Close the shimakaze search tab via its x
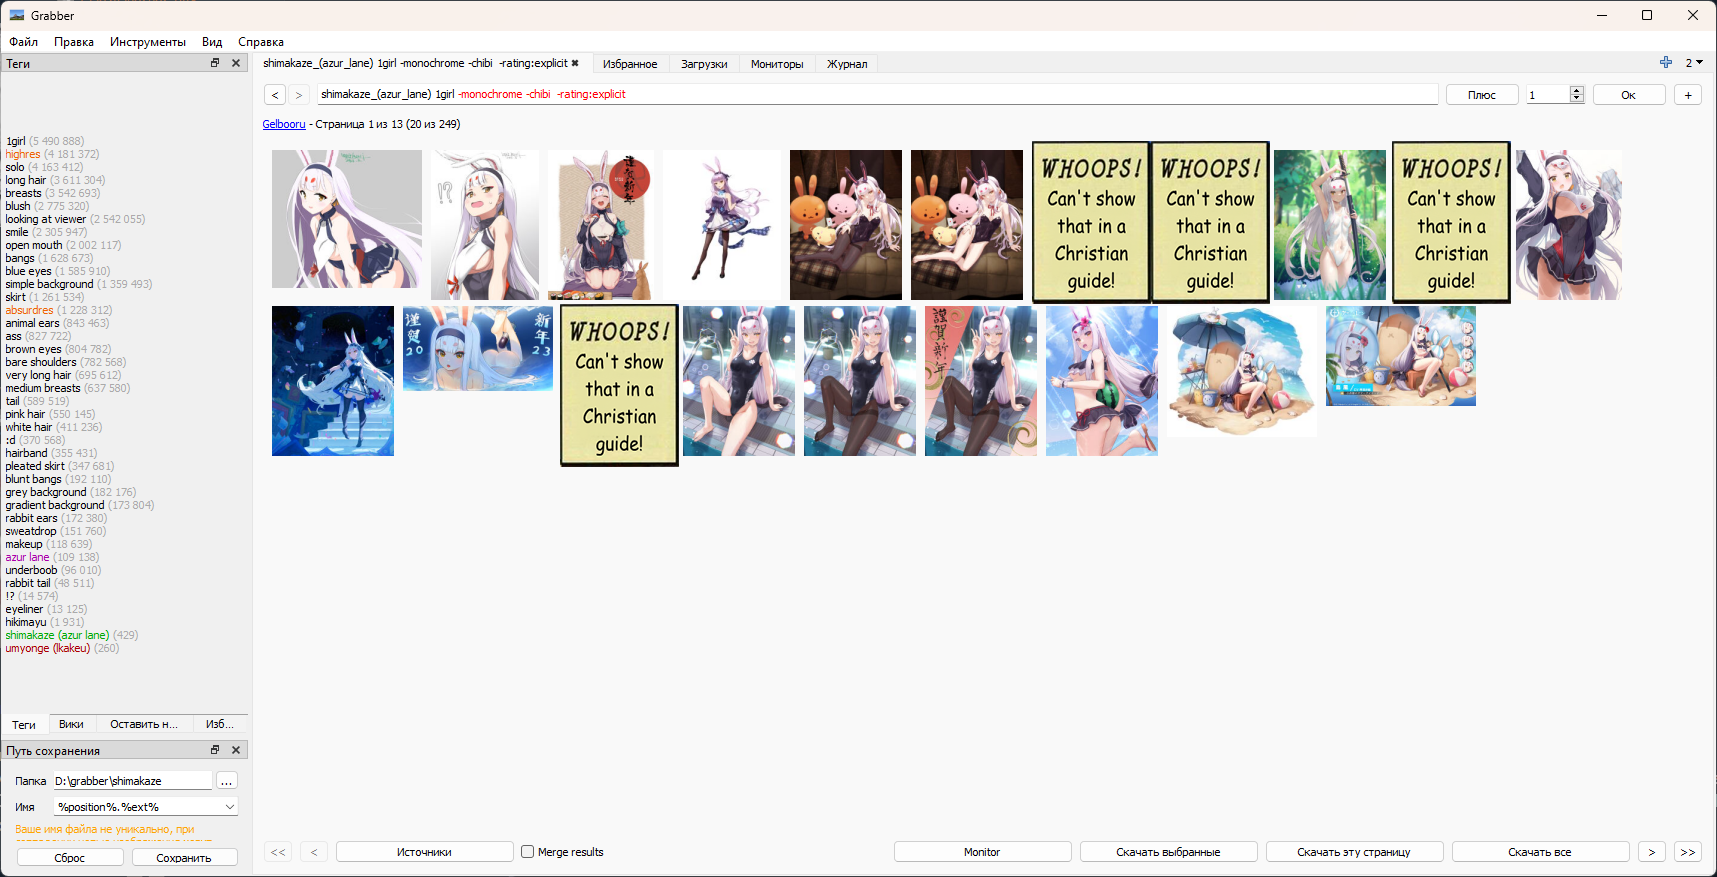 [575, 63]
